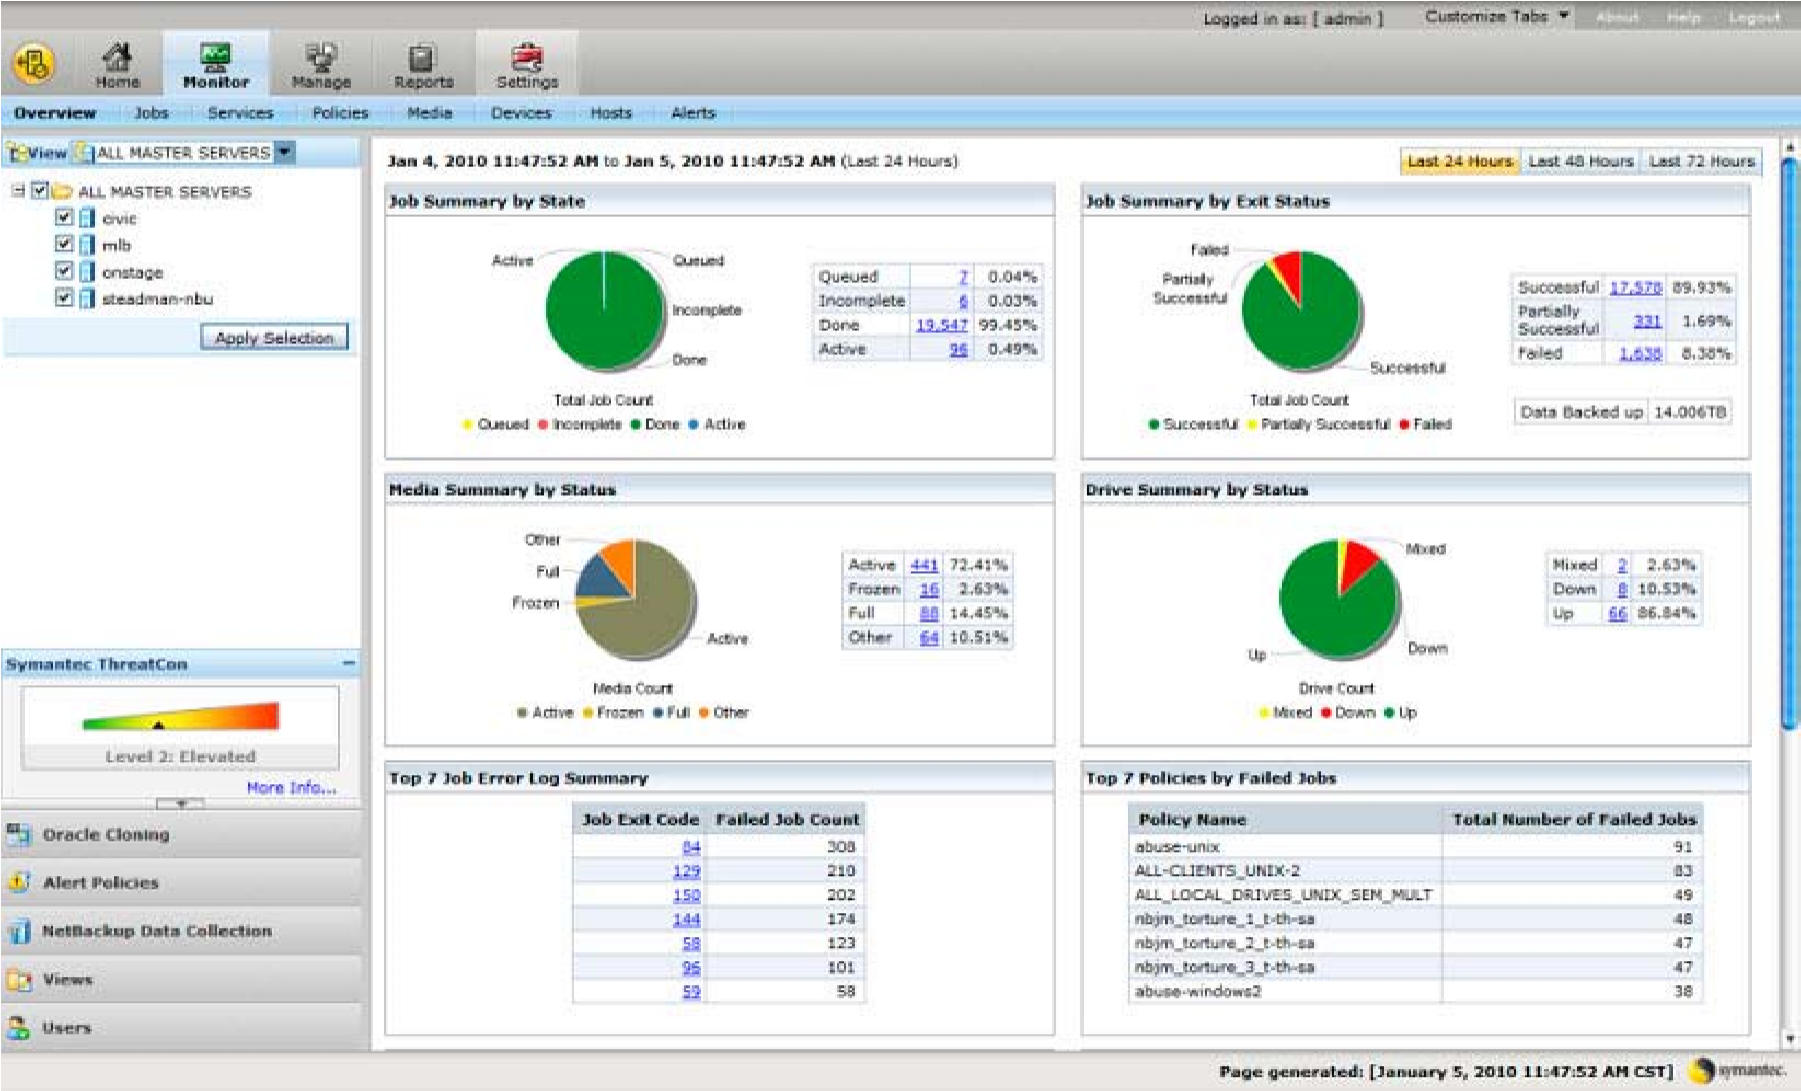1801x1091 pixels.
Task: Open the Reports toolbar icon
Action: (x=423, y=58)
